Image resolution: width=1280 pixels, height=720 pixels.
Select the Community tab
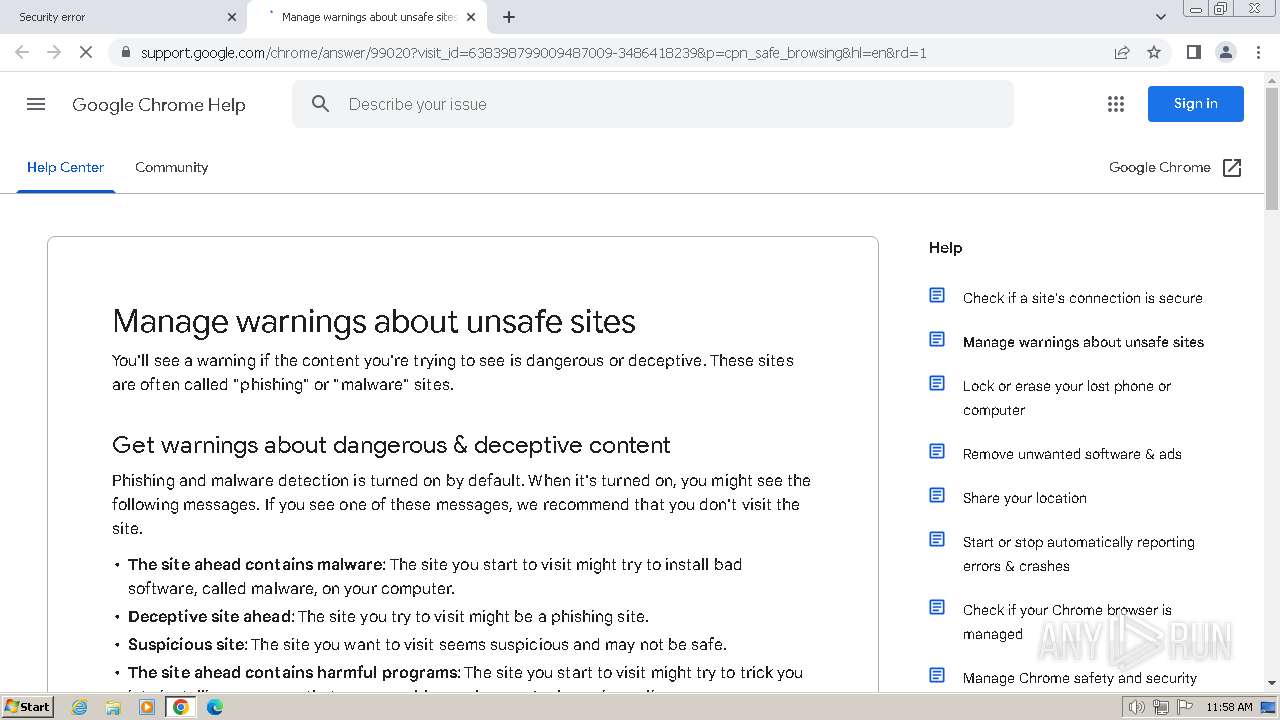[172, 167]
